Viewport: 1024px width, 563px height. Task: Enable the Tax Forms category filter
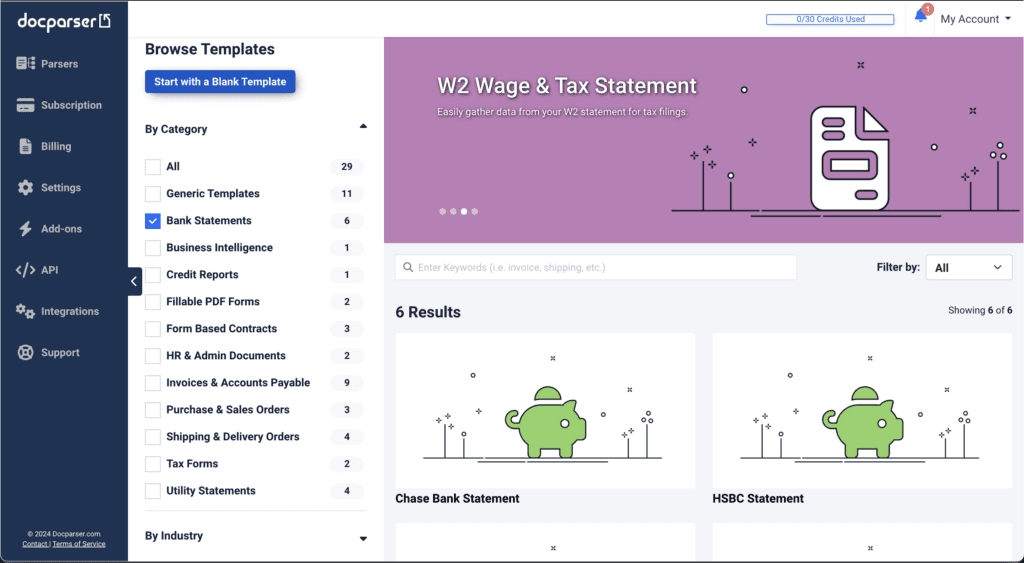tap(153, 464)
